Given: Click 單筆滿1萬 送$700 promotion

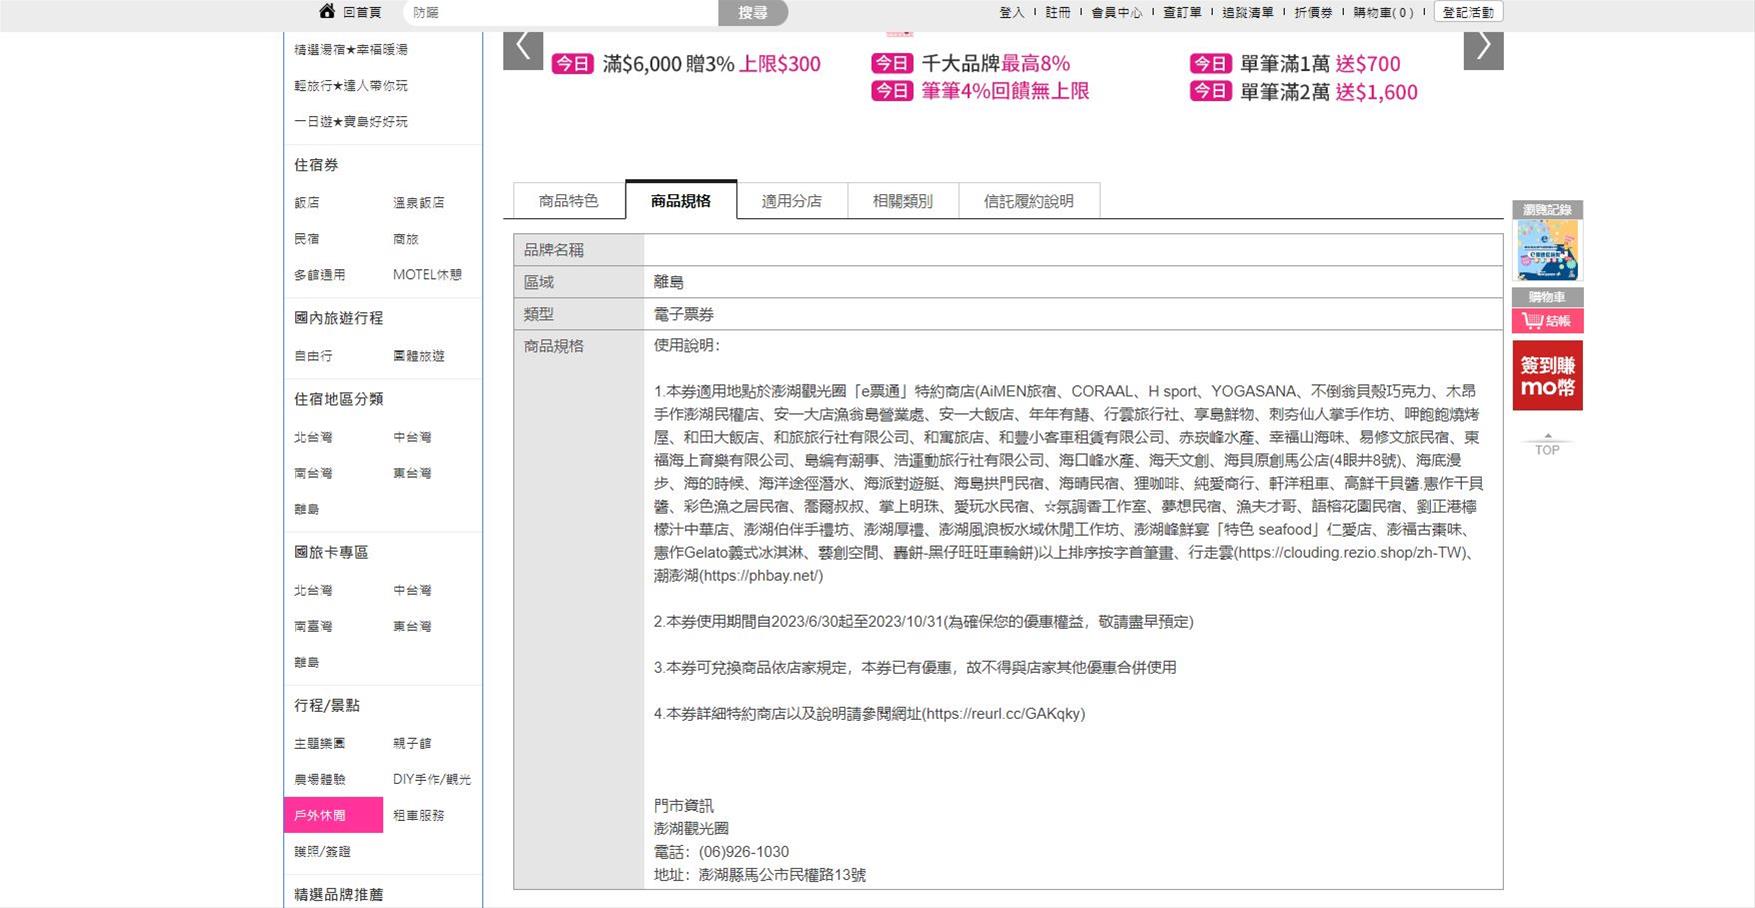Looking at the screenshot, I should pos(1295,64).
